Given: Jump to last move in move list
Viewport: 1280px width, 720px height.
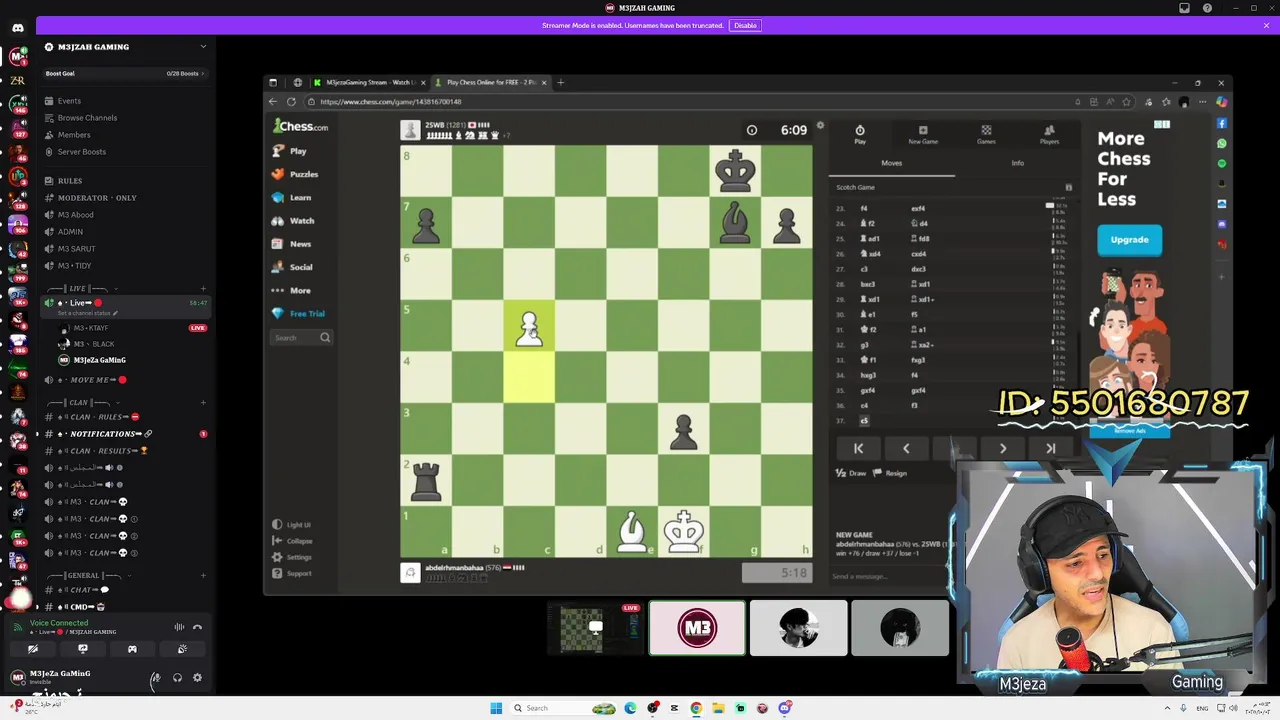Looking at the screenshot, I should [x=1050, y=449].
